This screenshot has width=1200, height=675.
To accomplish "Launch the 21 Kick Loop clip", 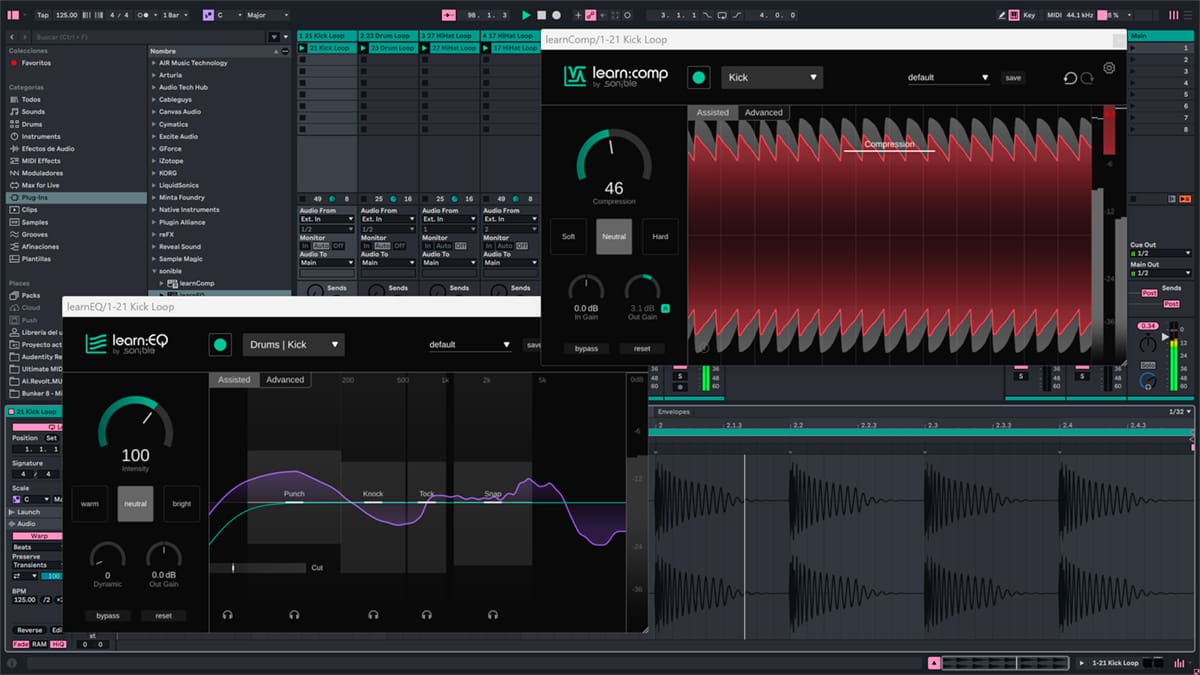I will point(303,48).
